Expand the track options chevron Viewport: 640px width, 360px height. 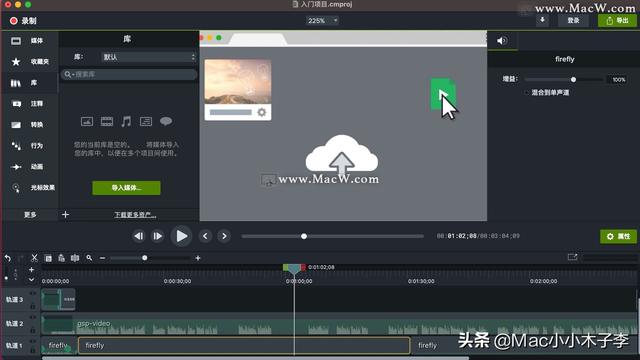[31, 280]
